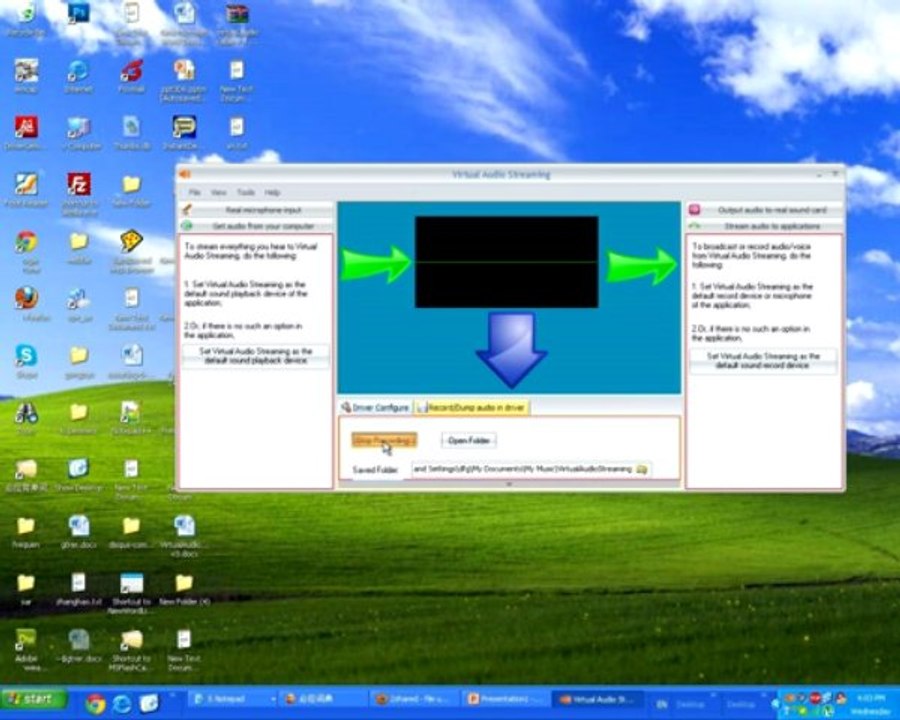Open the Tools menu
900x720 pixels.
[246, 192]
